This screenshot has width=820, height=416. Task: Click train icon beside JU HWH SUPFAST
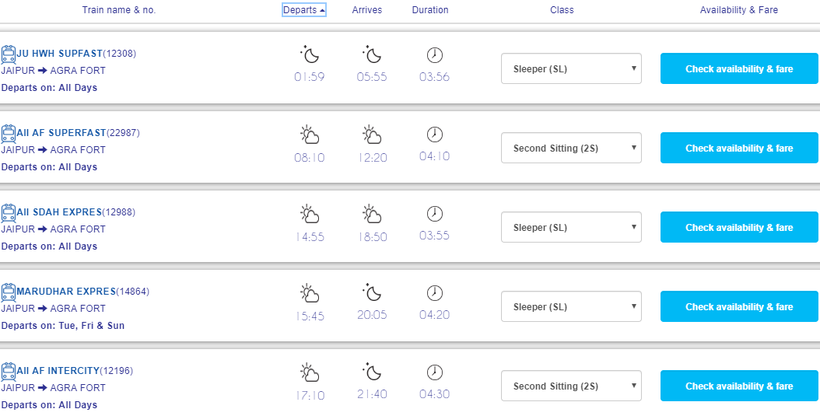(8, 54)
